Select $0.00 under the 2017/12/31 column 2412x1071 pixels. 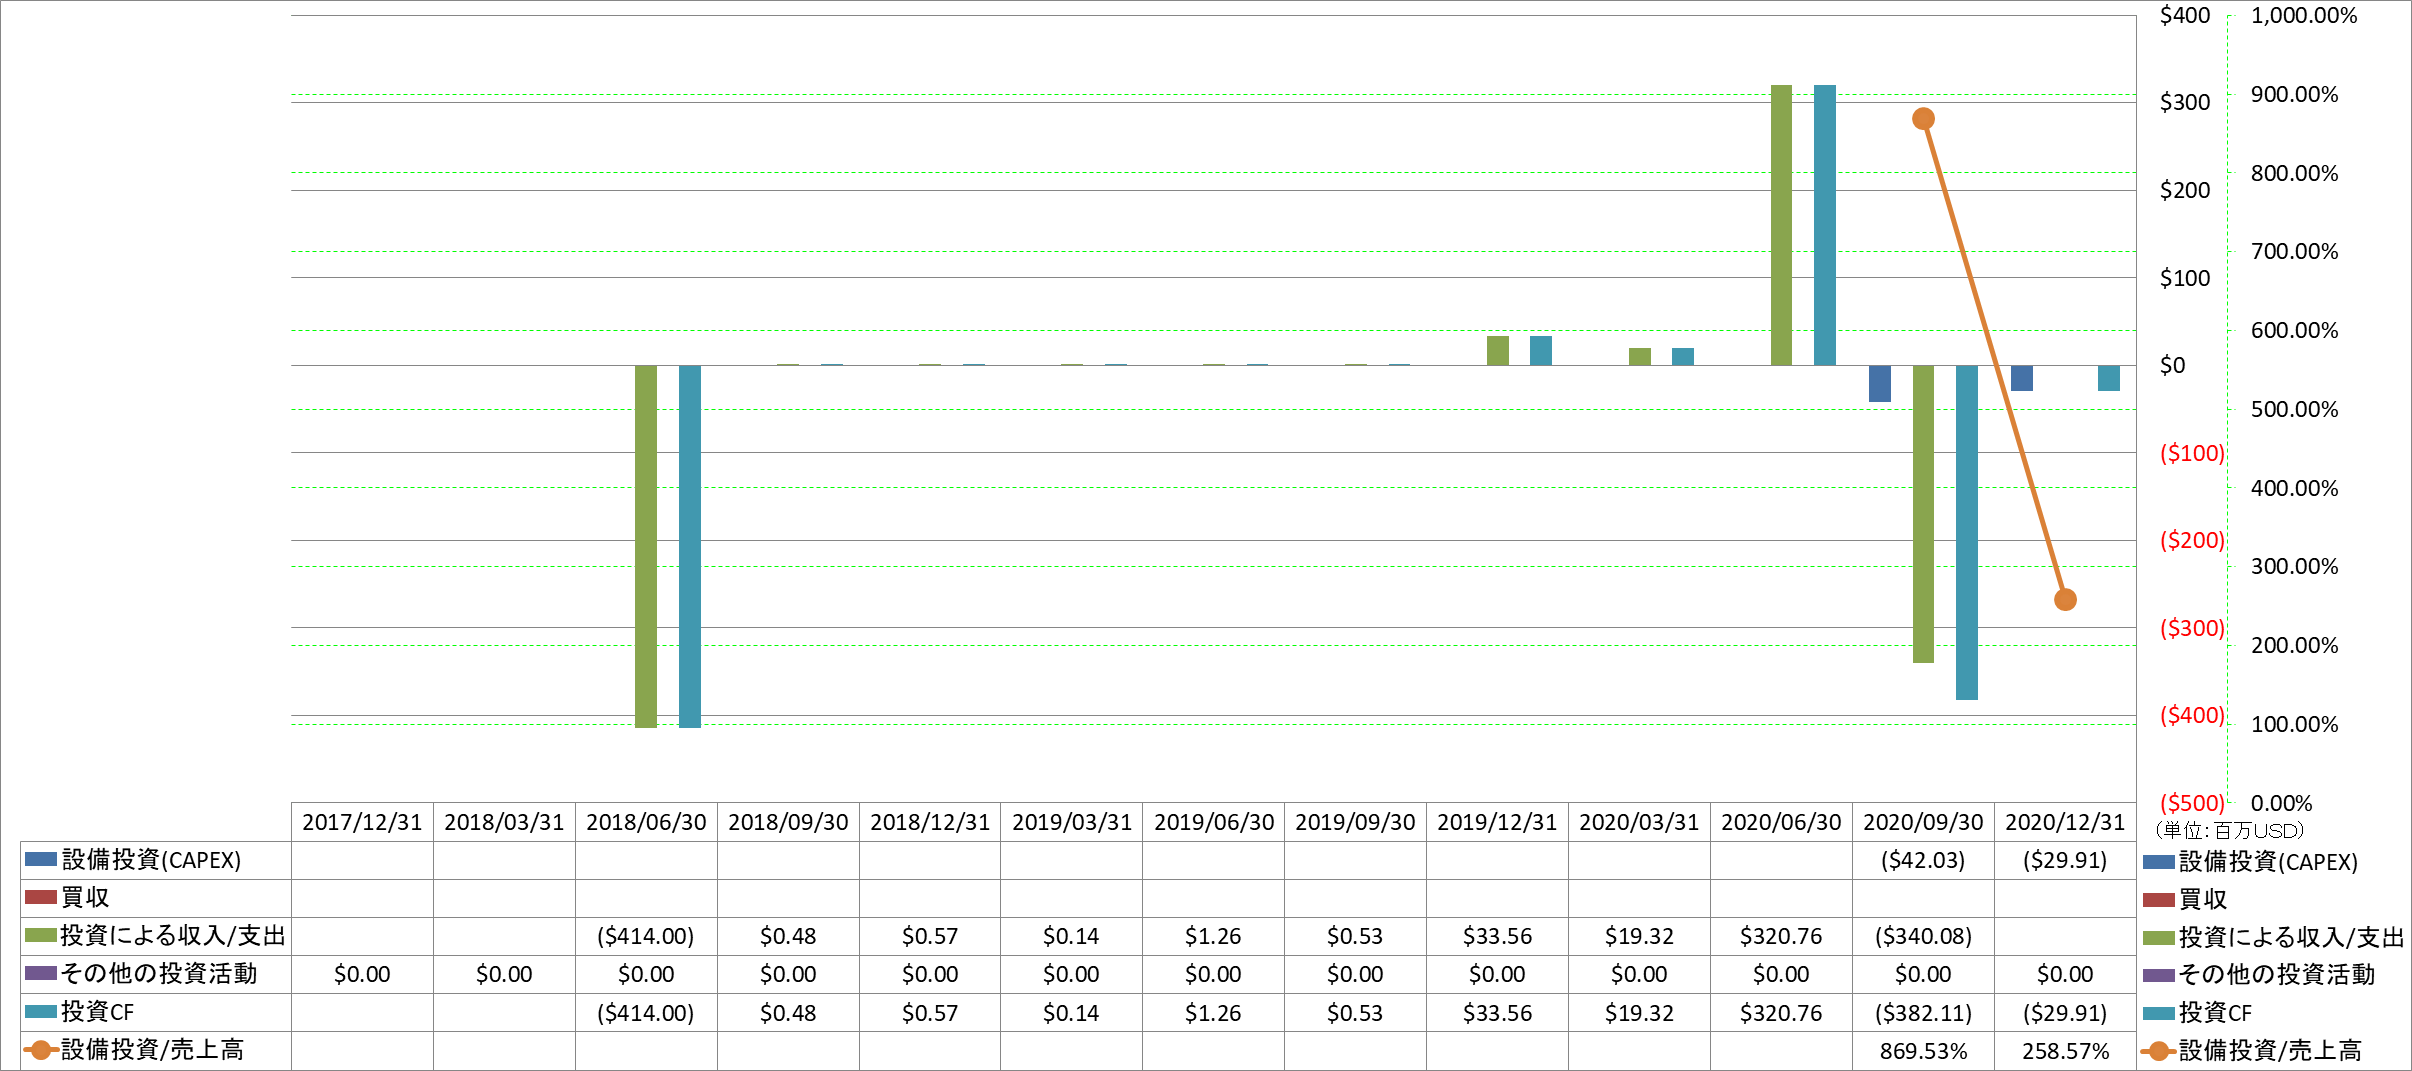click(362, 974)
